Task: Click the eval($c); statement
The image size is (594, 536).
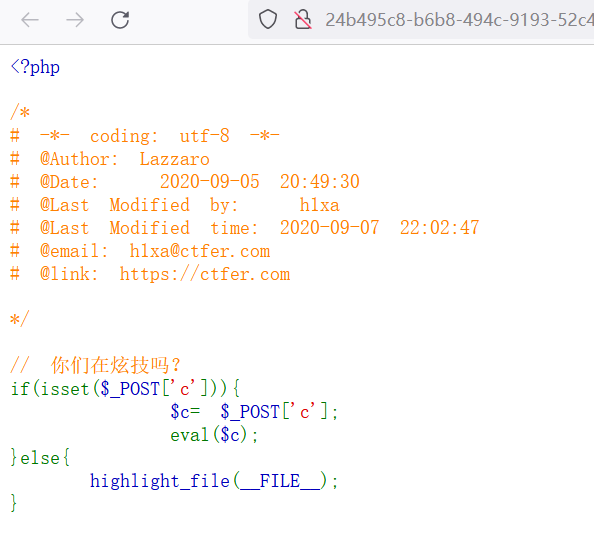Action: pyautogui.click(x=214, y=435)
